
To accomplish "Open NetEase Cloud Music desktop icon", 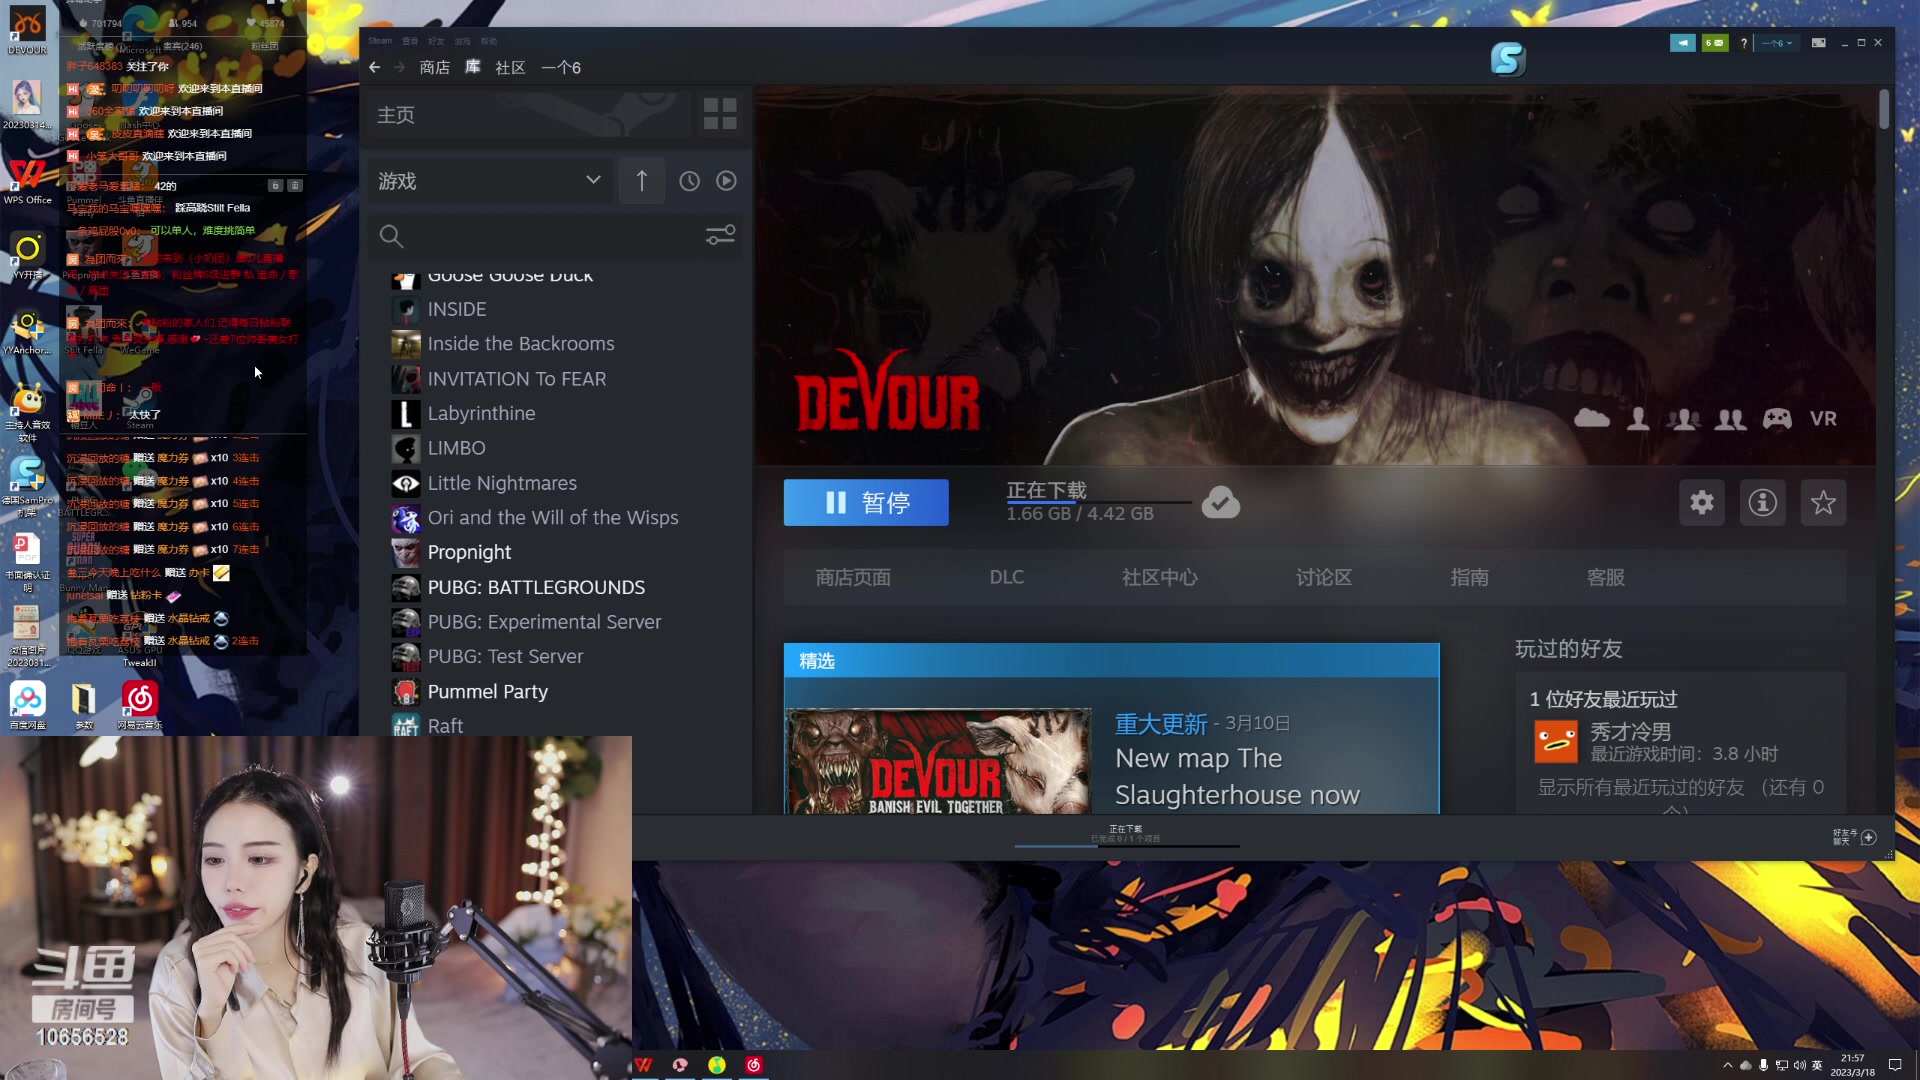I will pos(139,705).
